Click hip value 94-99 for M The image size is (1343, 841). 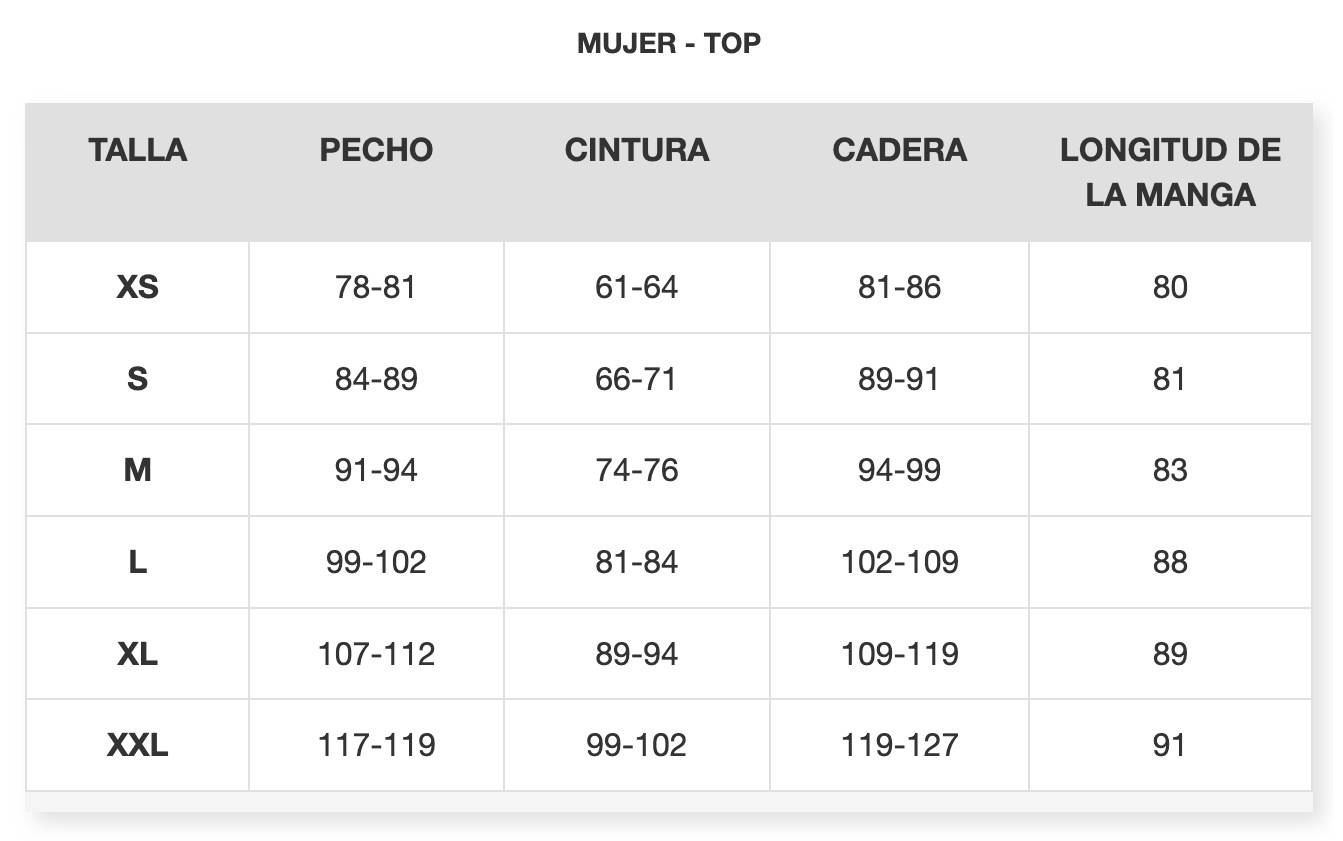899,471
